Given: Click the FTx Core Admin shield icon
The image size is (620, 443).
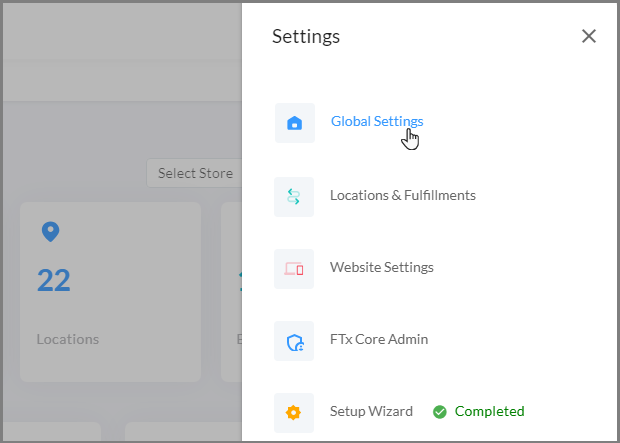Looking at the screenshot, I should tap(294, 341).
